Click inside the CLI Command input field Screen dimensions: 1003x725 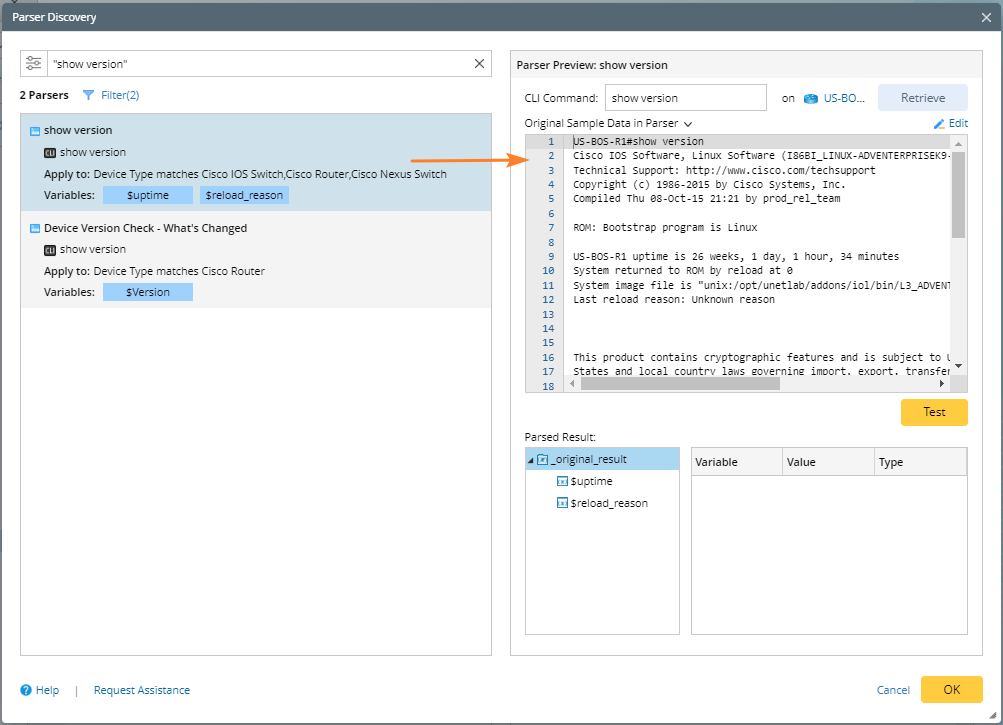coord(685,98)
